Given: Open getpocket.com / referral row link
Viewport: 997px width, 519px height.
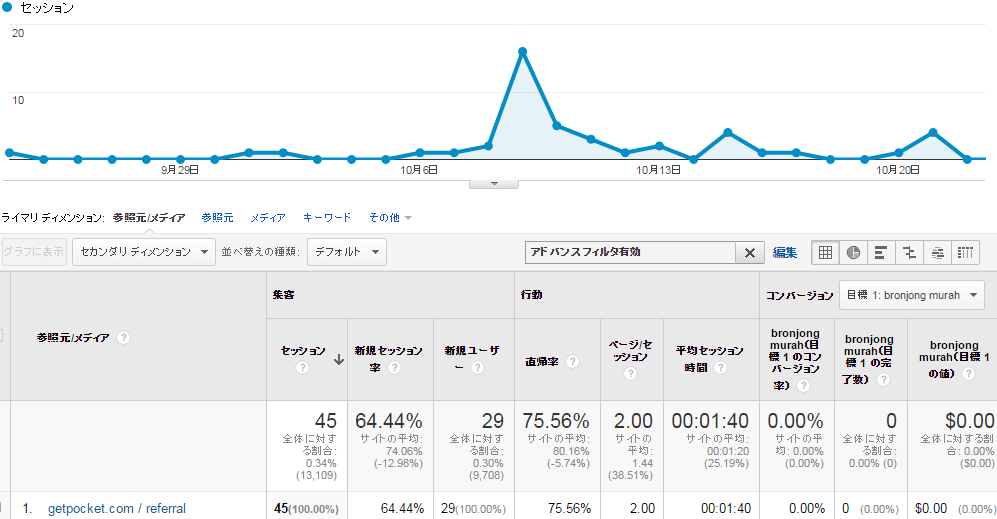Looking at the screenshot, I should 117,508.
